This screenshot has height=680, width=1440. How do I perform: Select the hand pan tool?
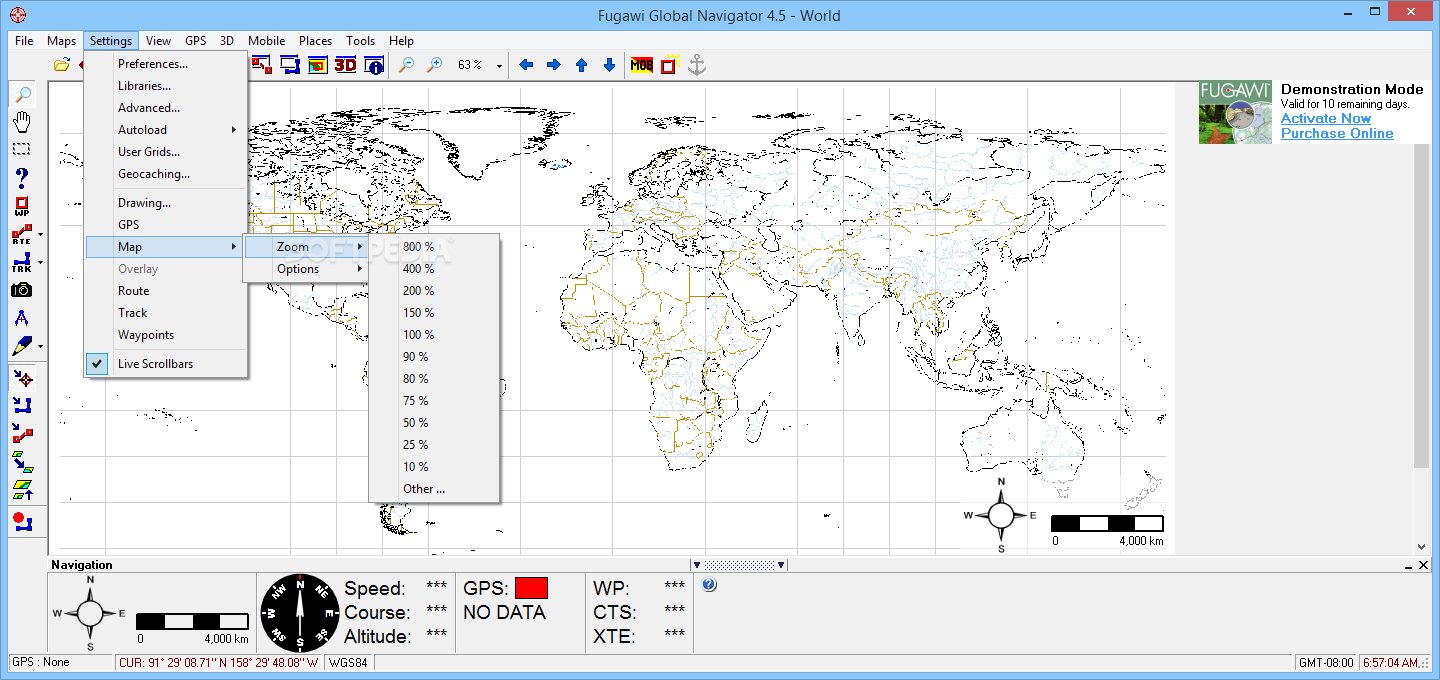point(22,121)
